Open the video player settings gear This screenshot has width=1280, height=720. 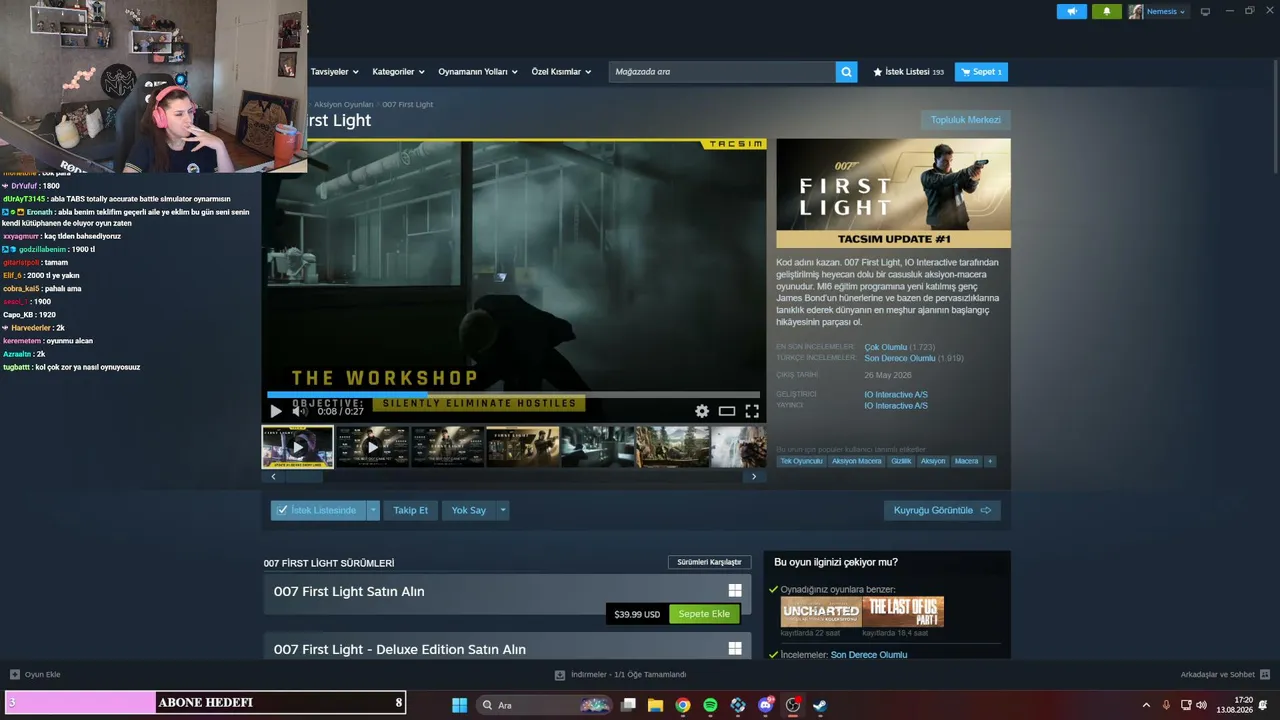pos(702,411)
